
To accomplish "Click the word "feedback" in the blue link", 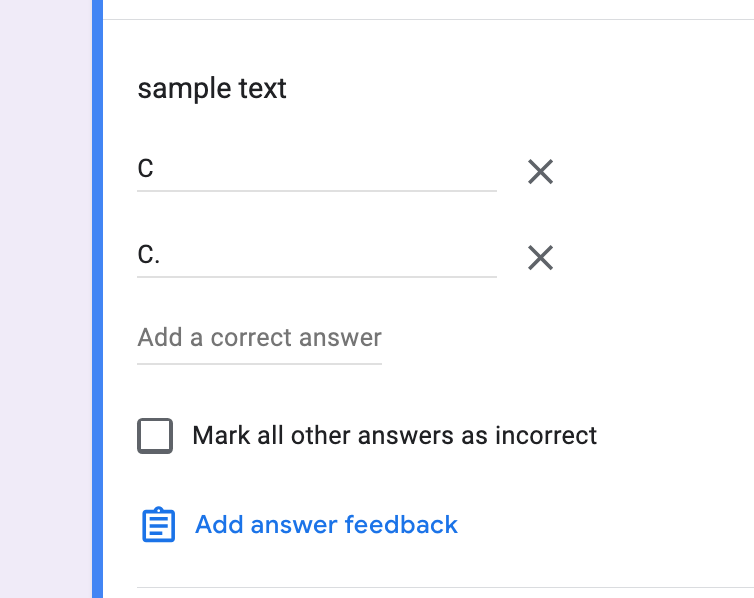I will click(x=402, y=524).
